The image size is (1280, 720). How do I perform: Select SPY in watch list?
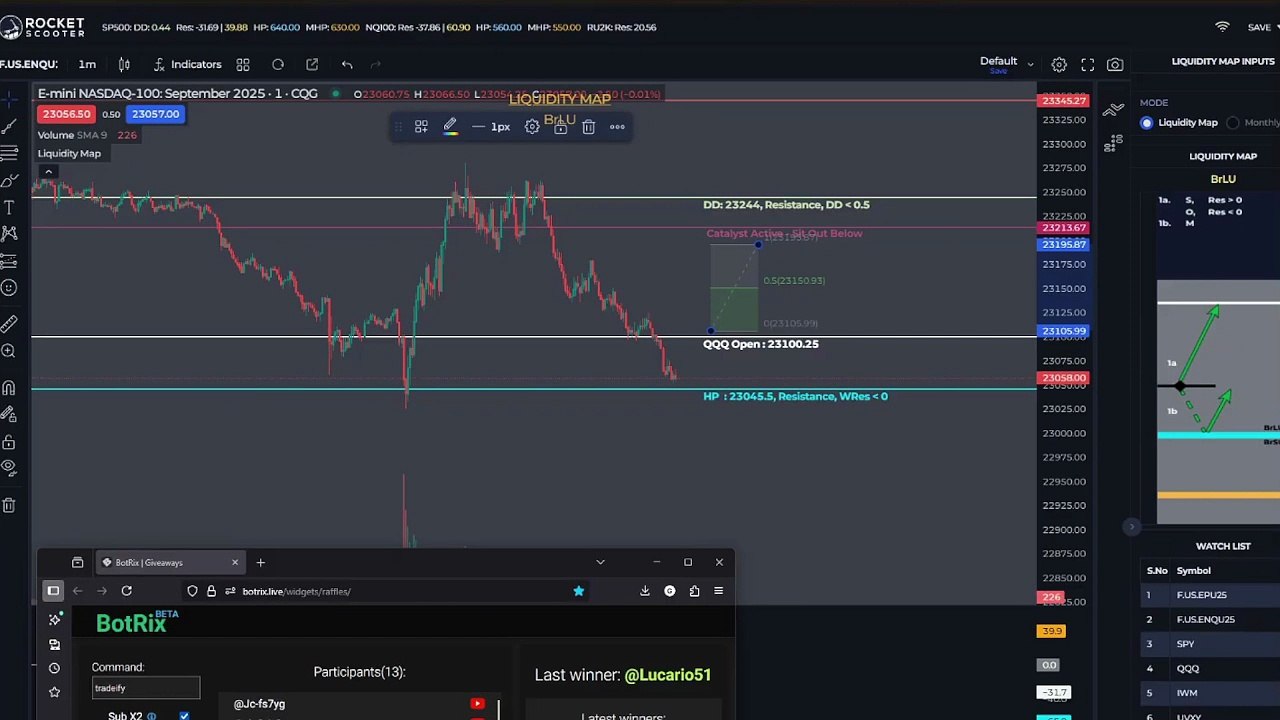[x=1211, y=644]
